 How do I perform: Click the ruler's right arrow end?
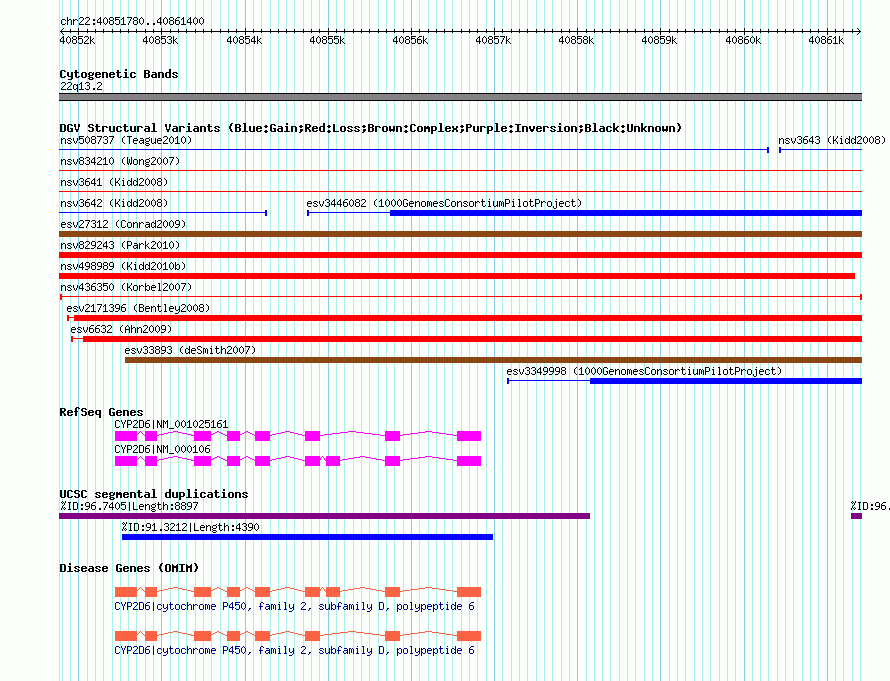coord(858,31)
